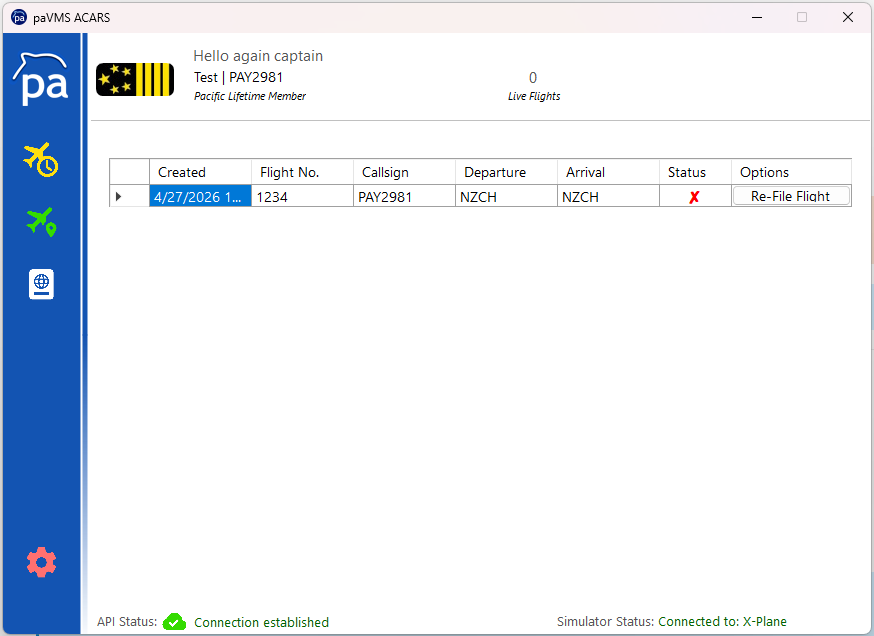The height and width of the screenshot is (636, 874).
Task: Select the PAY2981 callsign cell
Action: tap(404, 196)
